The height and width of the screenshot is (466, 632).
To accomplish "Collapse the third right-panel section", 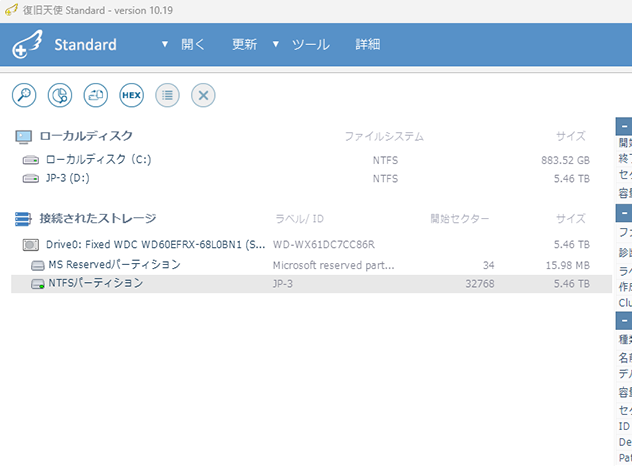I will tap(624, 321).
